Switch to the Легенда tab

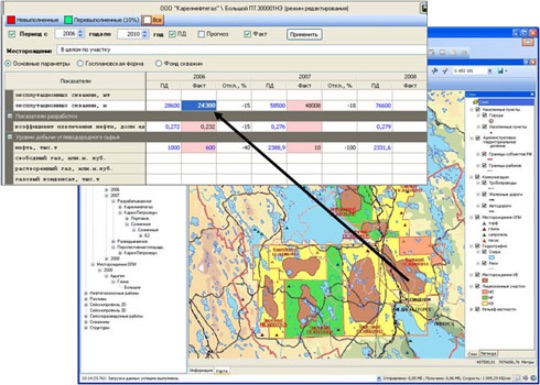[488, 354]
